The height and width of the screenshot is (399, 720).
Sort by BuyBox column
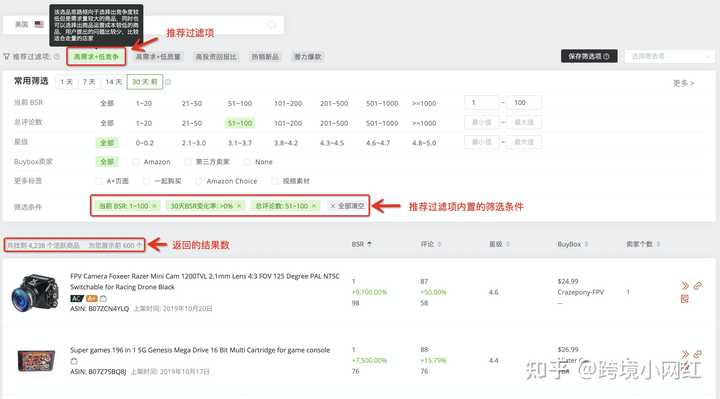point(586,244)
